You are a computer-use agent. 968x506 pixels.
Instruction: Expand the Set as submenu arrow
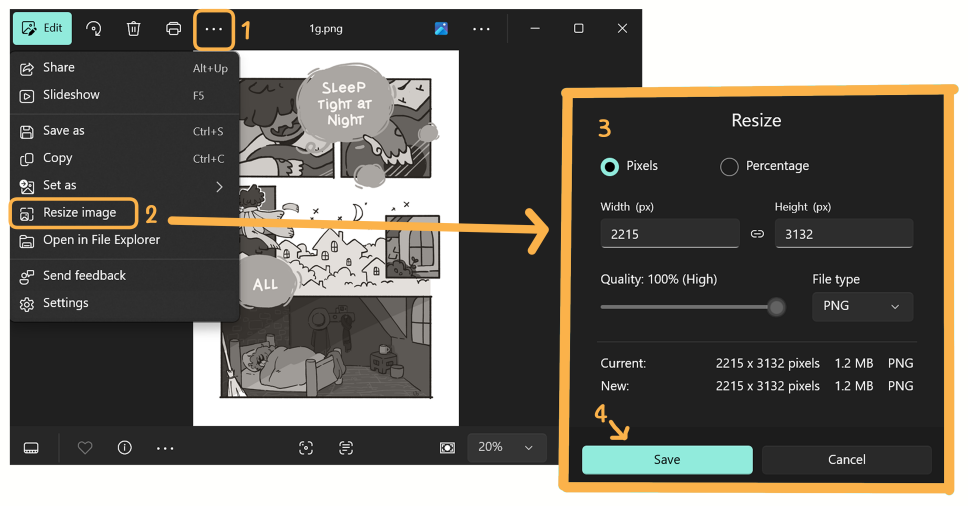(219, 186)
